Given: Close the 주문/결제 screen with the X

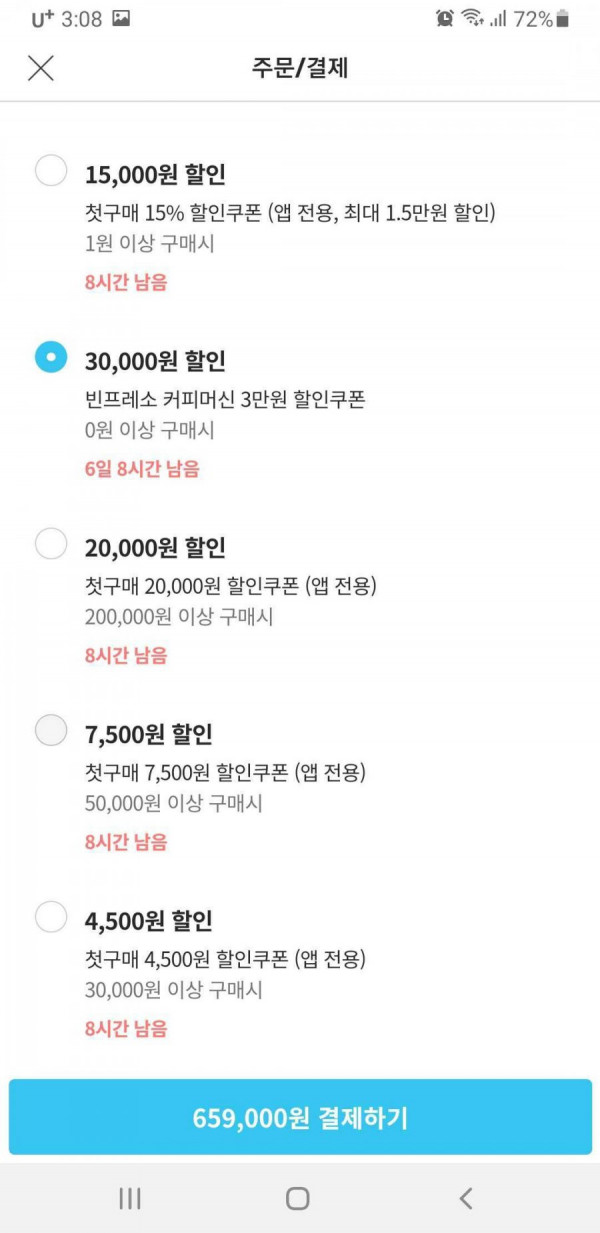Looking at the screenshot, I should tap(40, 68).
